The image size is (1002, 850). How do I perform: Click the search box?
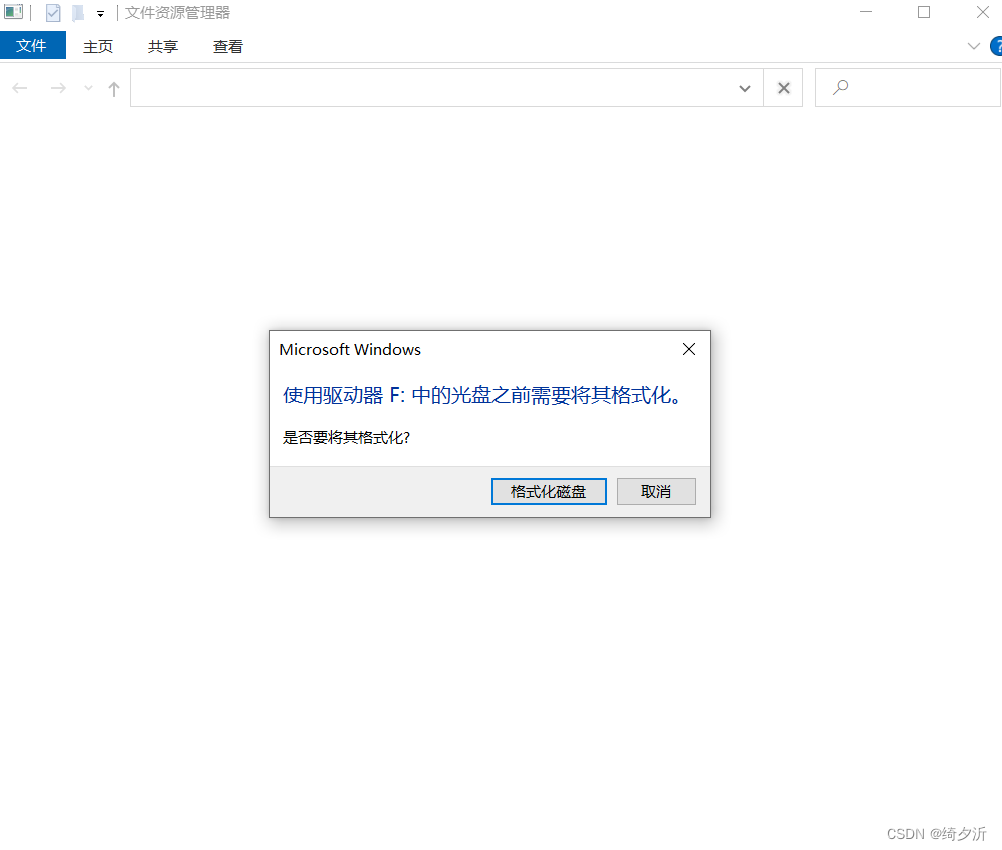907,88
